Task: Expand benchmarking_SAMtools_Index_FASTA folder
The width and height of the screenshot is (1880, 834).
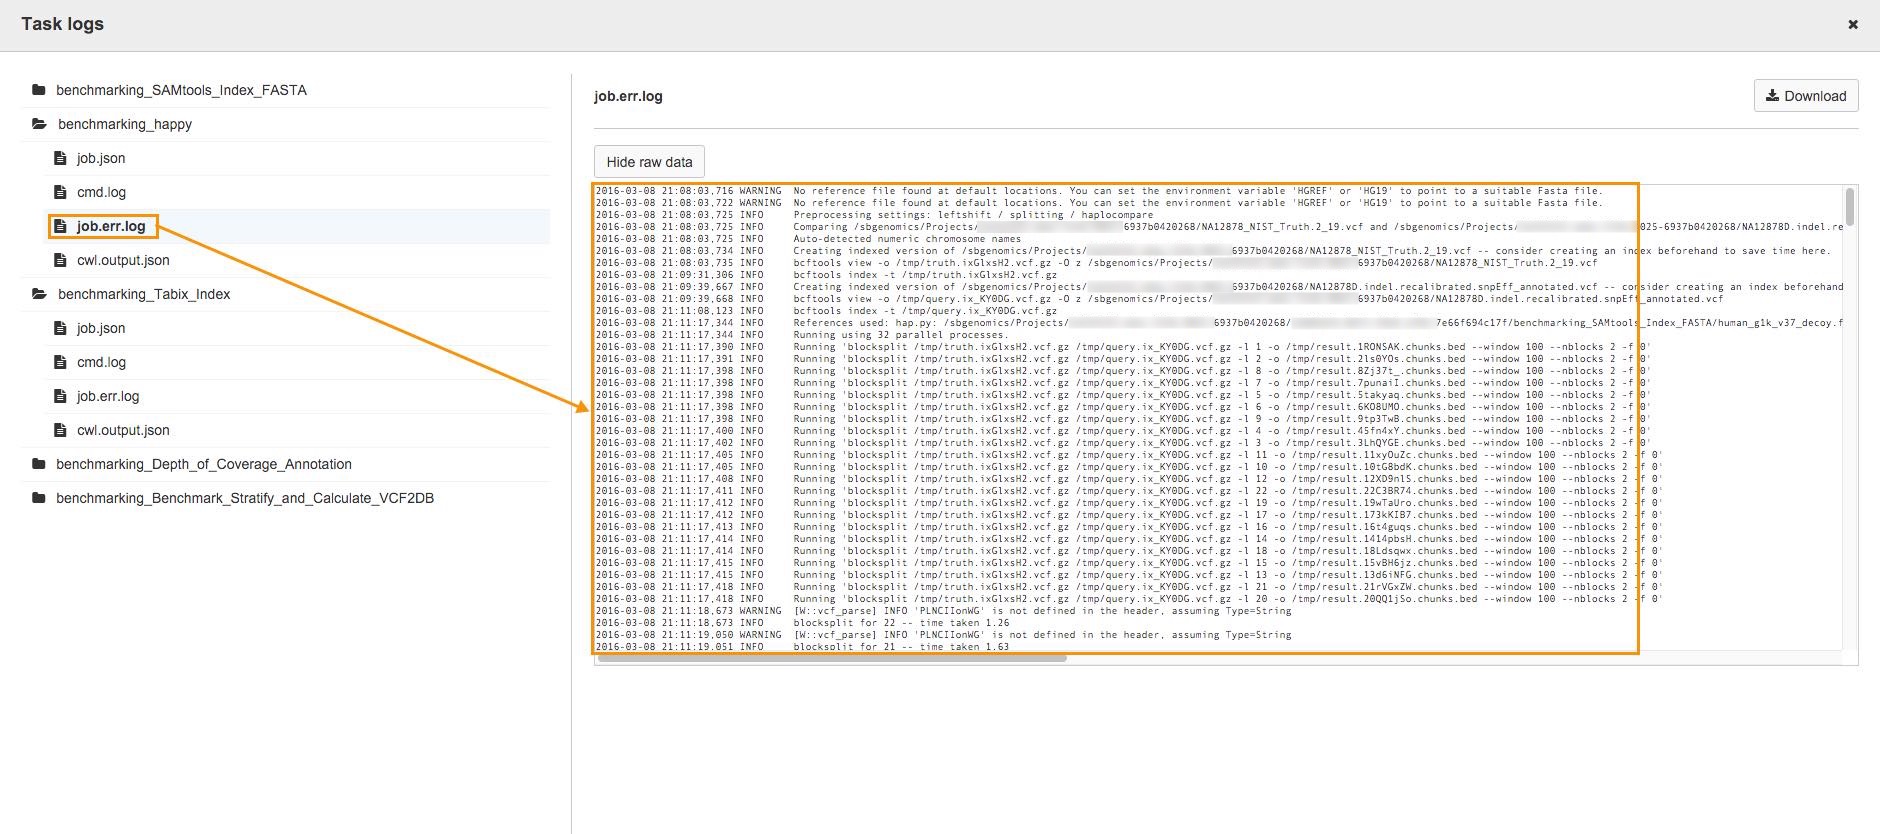Action: [181, 90]
